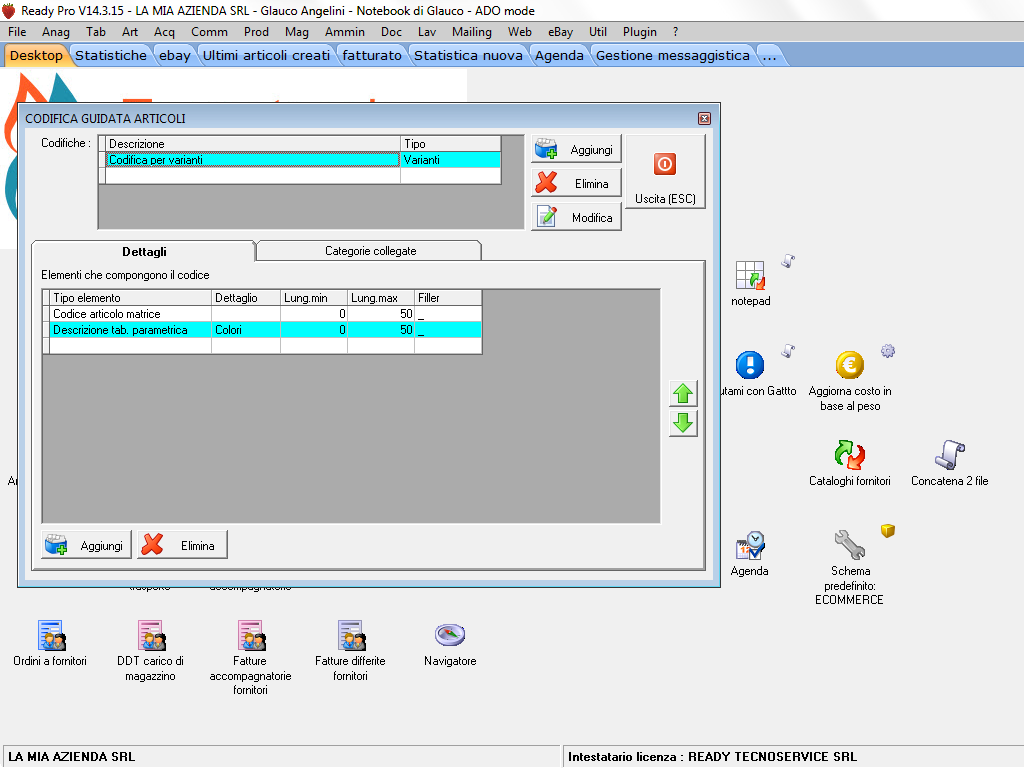Open the Anag menu

coord(56,32)
